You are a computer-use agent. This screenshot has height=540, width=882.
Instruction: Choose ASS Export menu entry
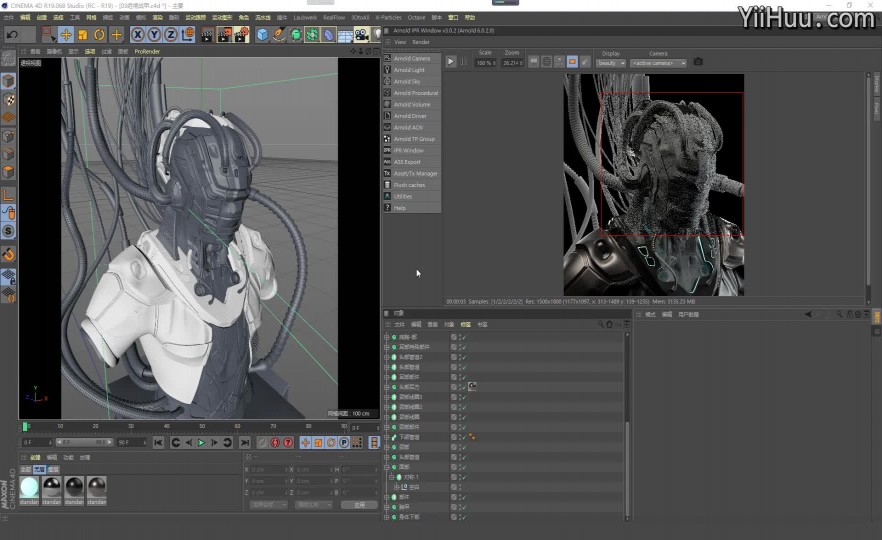[x=412, y=162]
